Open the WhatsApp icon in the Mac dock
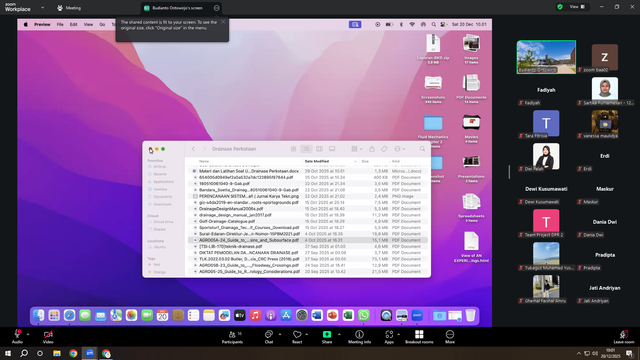The width and height of the screenshot is (640, 360). point(364,315)
